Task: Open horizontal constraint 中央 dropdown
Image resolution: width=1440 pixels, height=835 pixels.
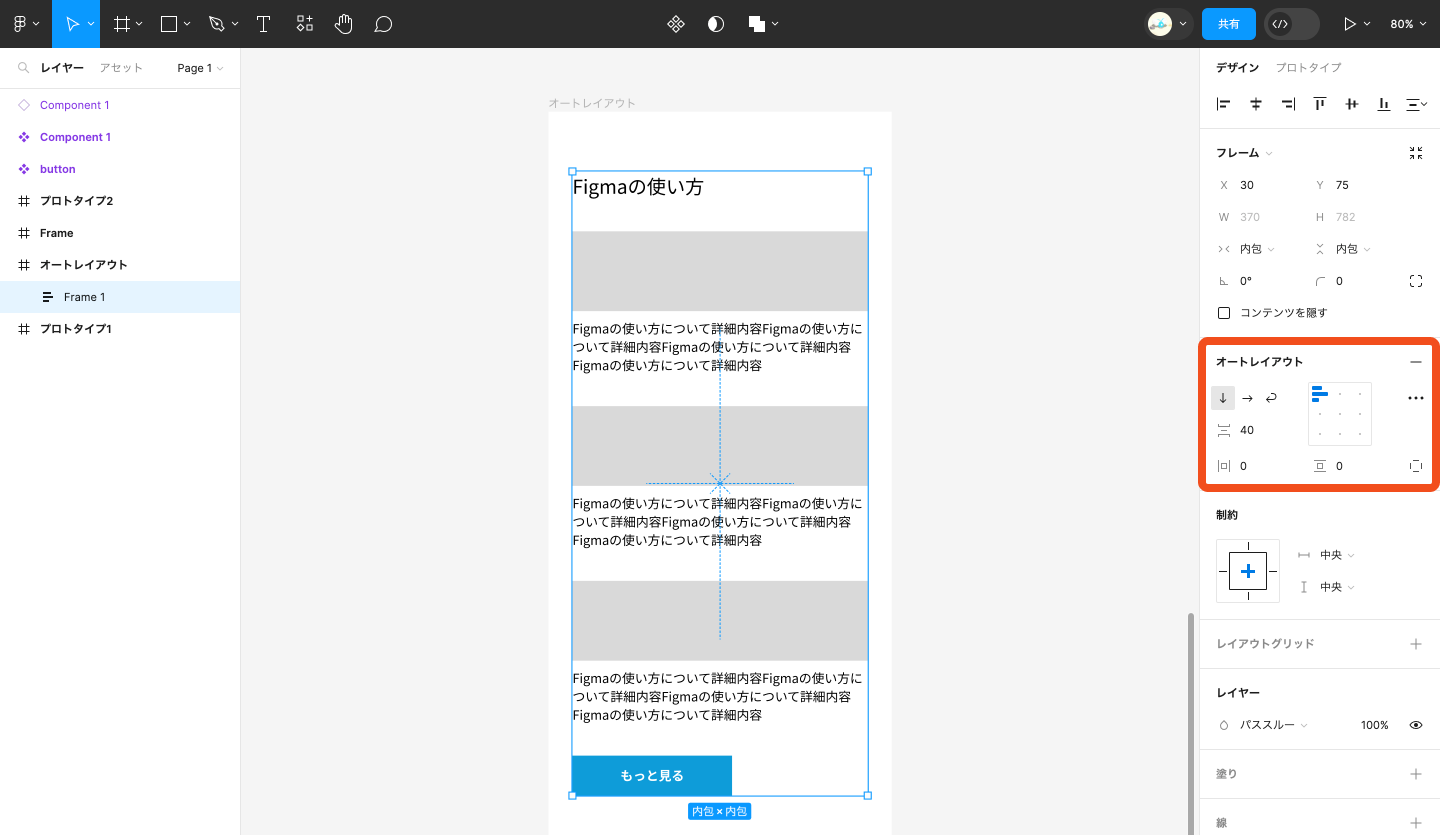Action: point(1337,555)
